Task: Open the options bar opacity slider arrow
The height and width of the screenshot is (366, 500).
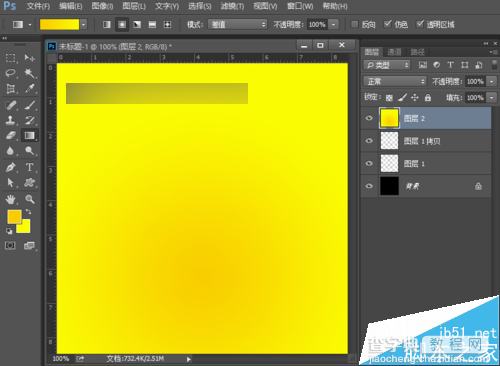Action: 333,24
